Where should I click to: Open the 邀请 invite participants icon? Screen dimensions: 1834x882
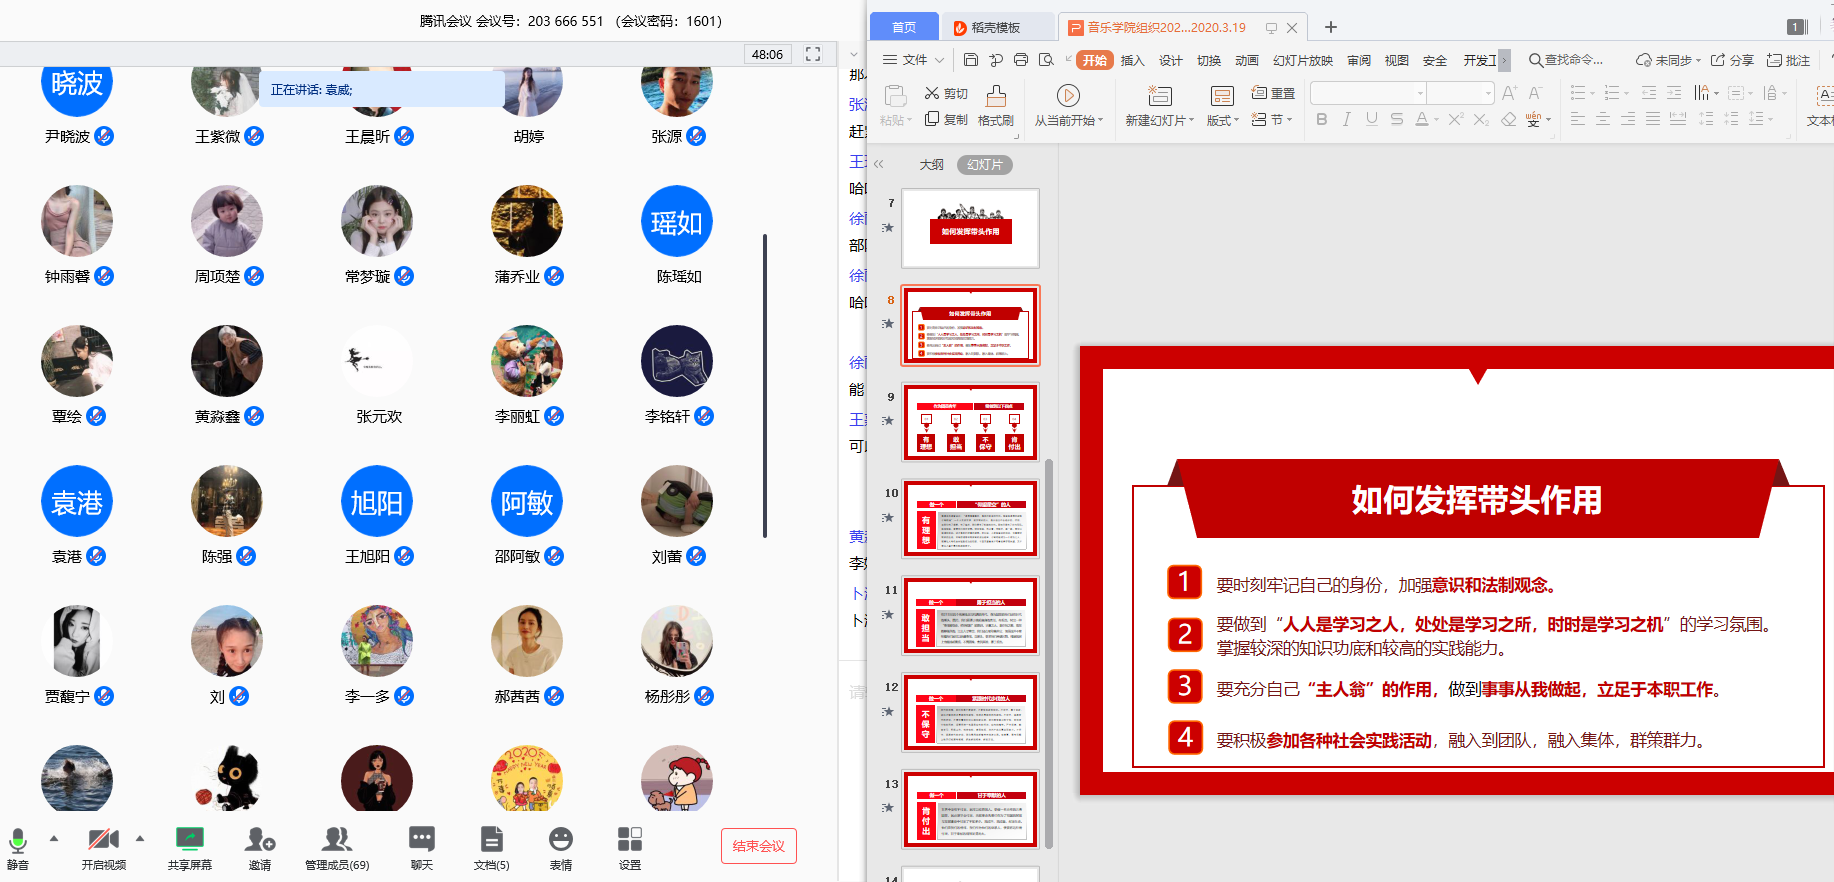pyautogui.click(x=260, y=841)
